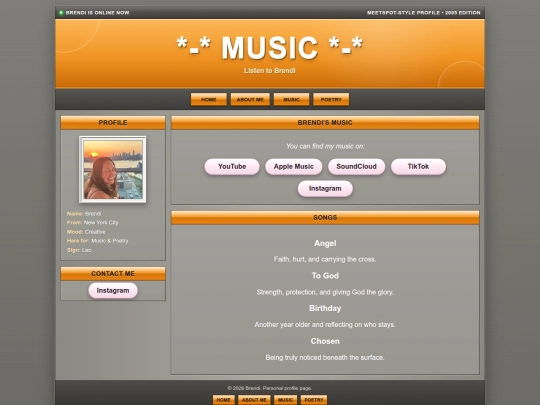Open Instagram under Brendi's Music
The image size is (540, 405).
pyautogui.click(x=325, y=189)
